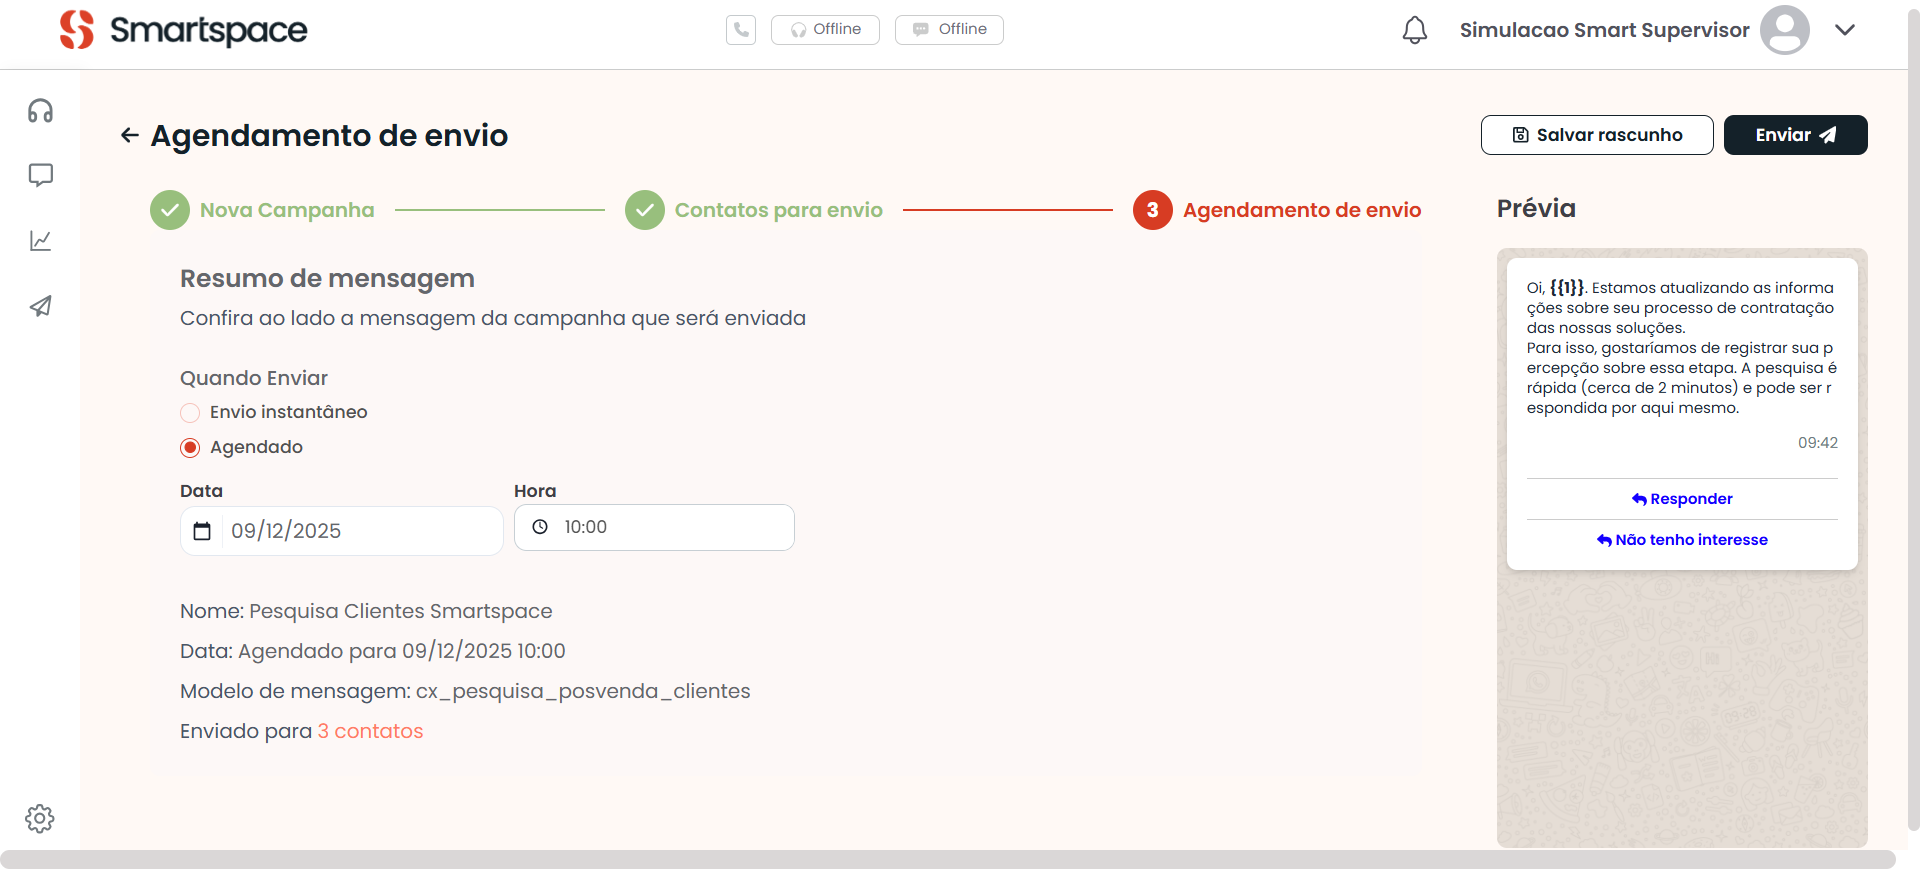Click the phone icon in header
This screenshot has width=1920, height=869.
741,30
